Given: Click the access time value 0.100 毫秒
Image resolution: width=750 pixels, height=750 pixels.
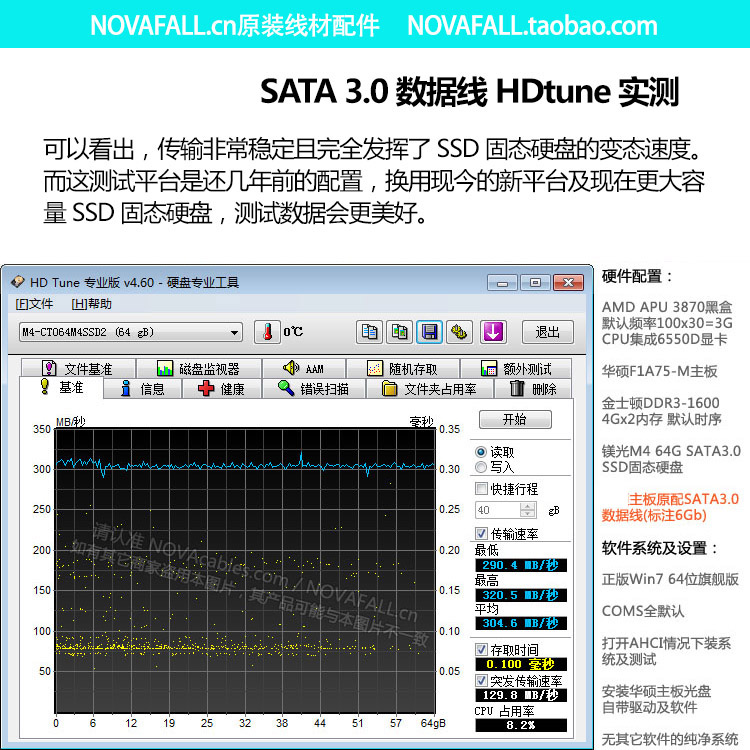Looking at the screenshot, I should coord(521,664).
